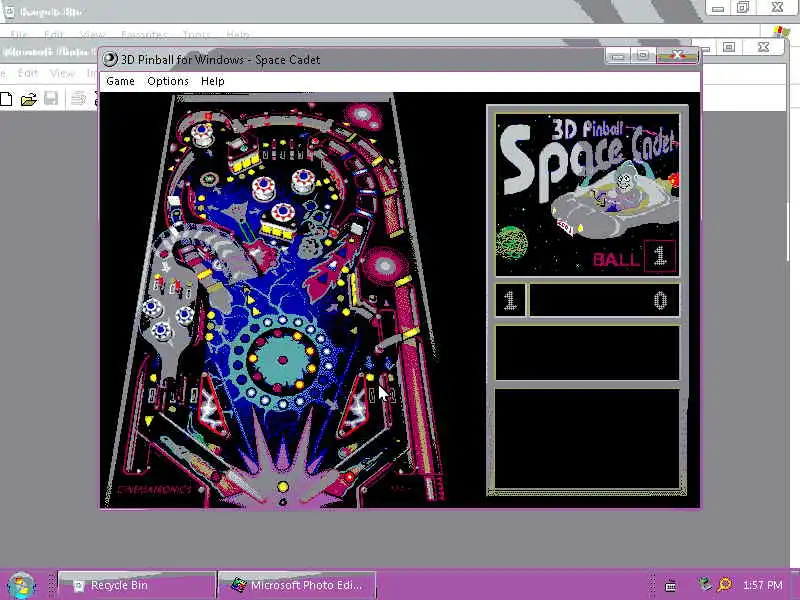Click the Space Cadet logo artwork panel

click(x=587, y=195)
